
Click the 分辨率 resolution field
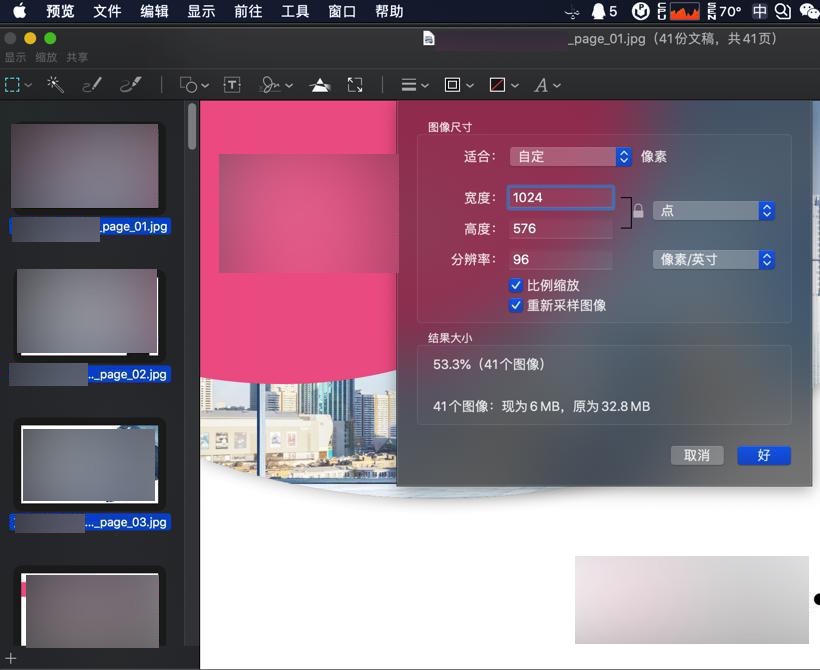(560, 259)
